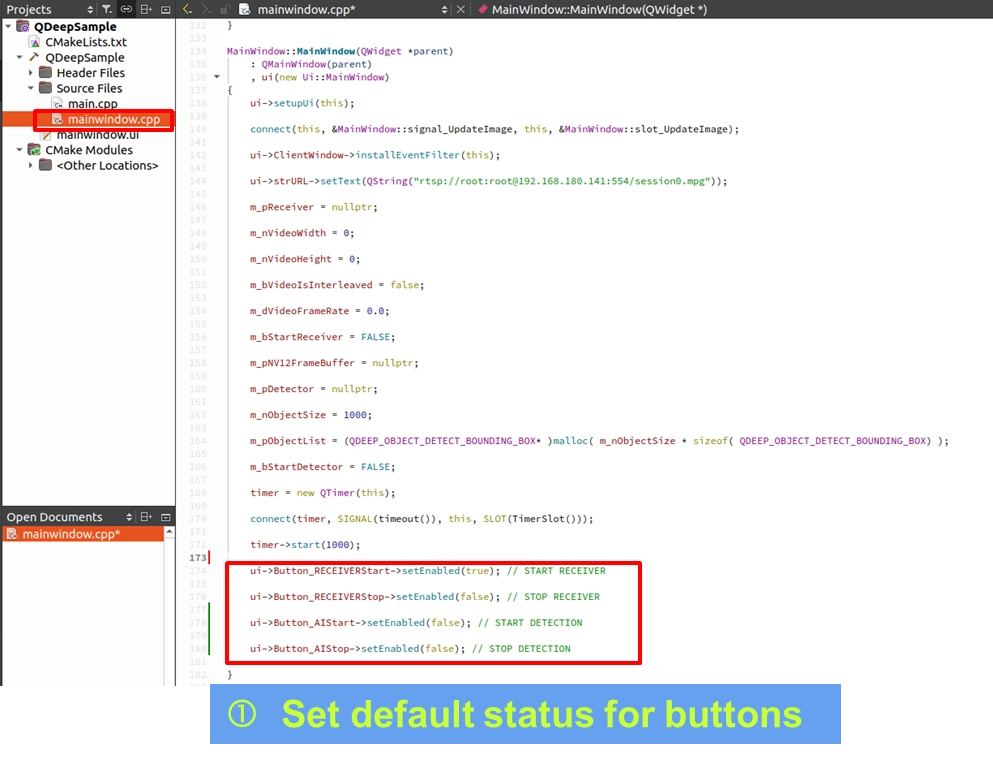This screenshot has height=760, width=993.
Task: Open mainwindow.ui form file
Action: point(98,134)
